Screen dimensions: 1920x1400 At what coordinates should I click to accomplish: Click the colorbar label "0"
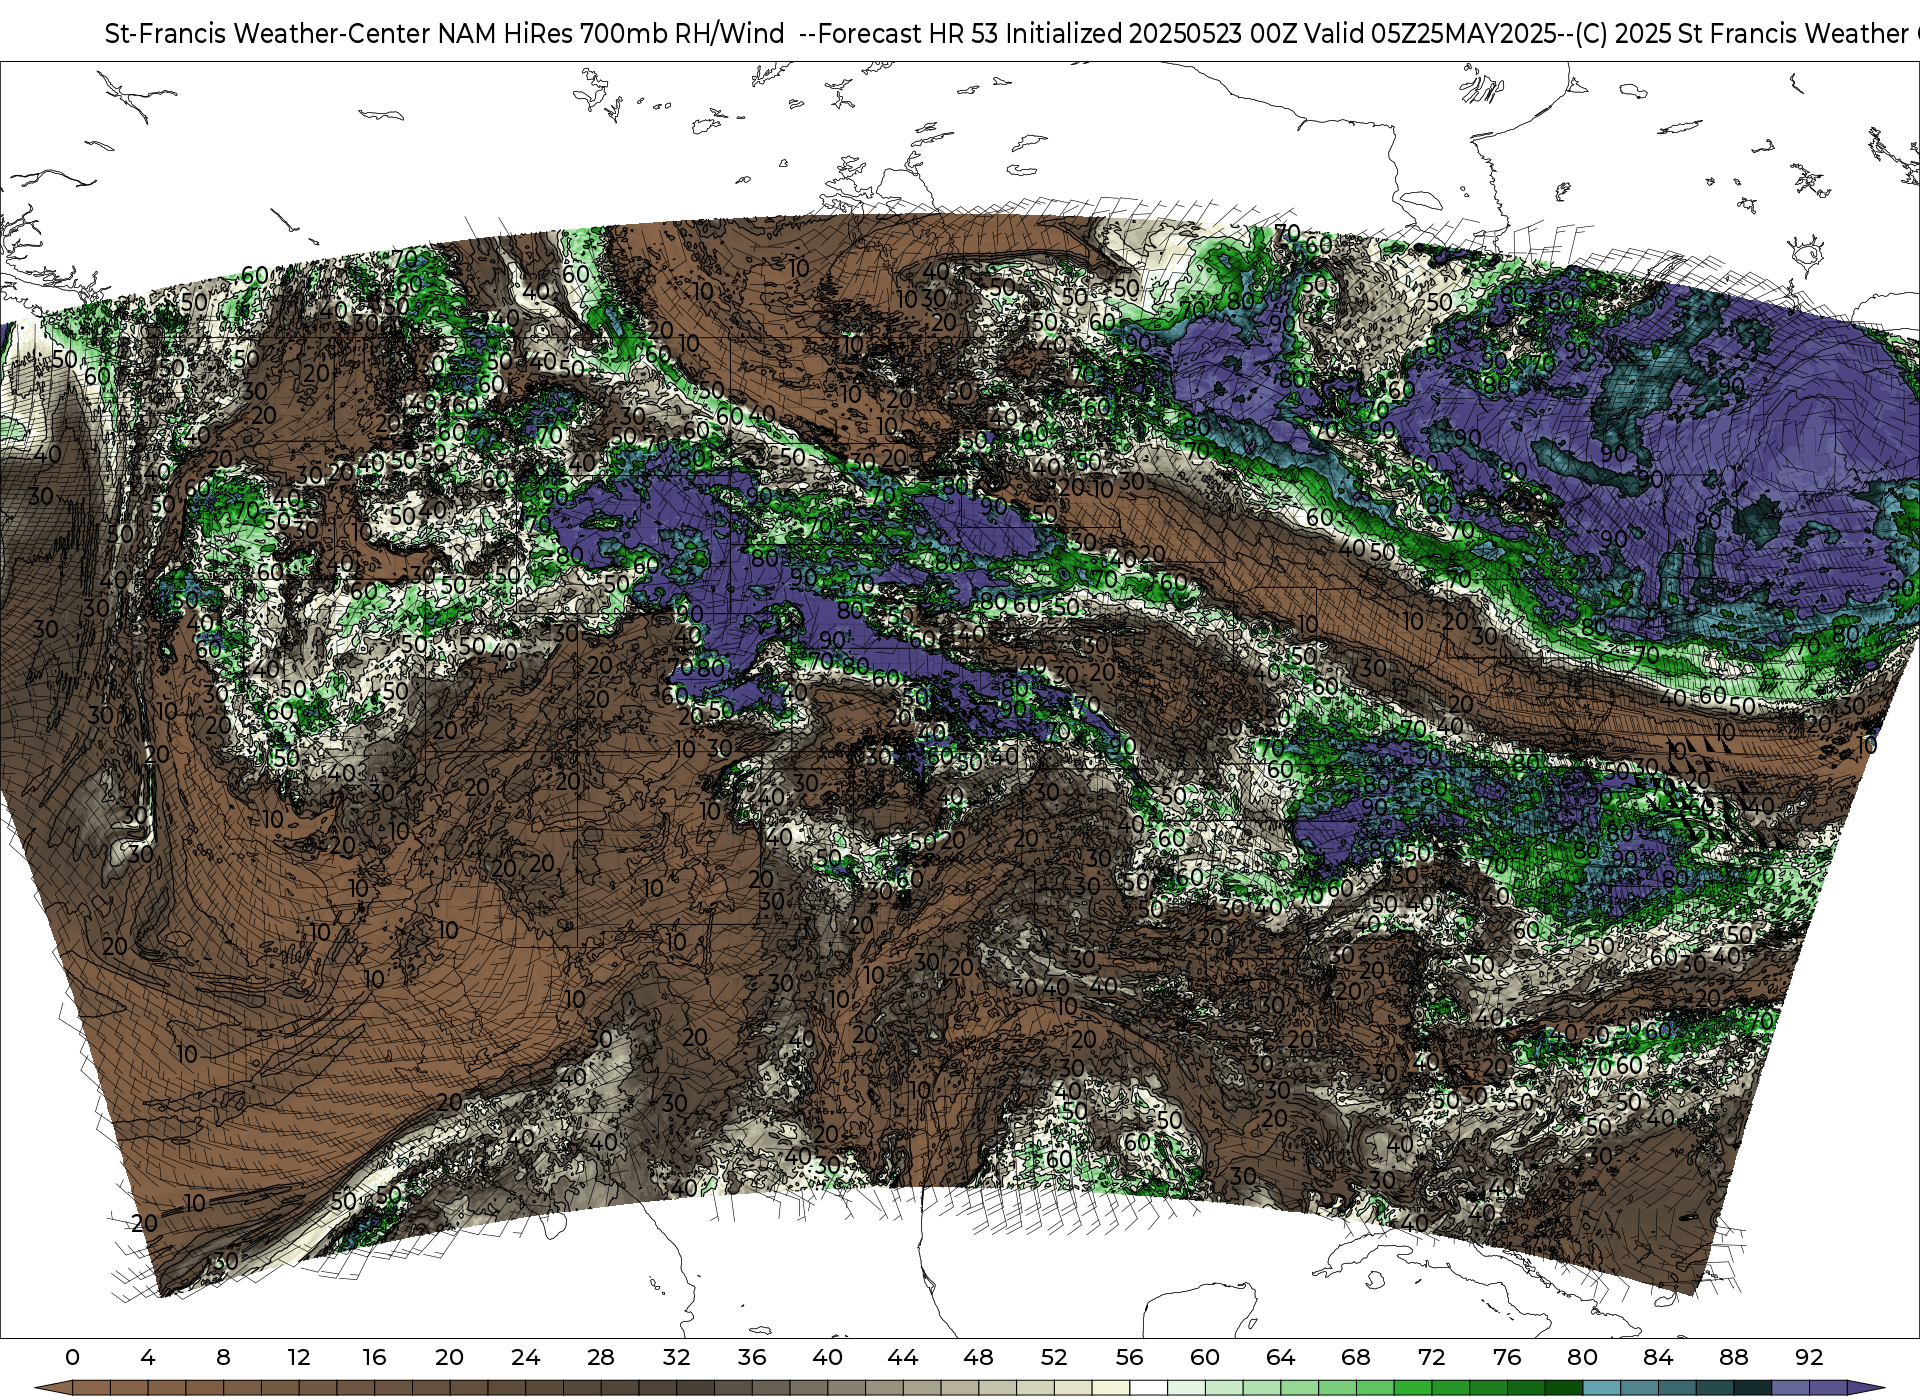[72, 1357]
